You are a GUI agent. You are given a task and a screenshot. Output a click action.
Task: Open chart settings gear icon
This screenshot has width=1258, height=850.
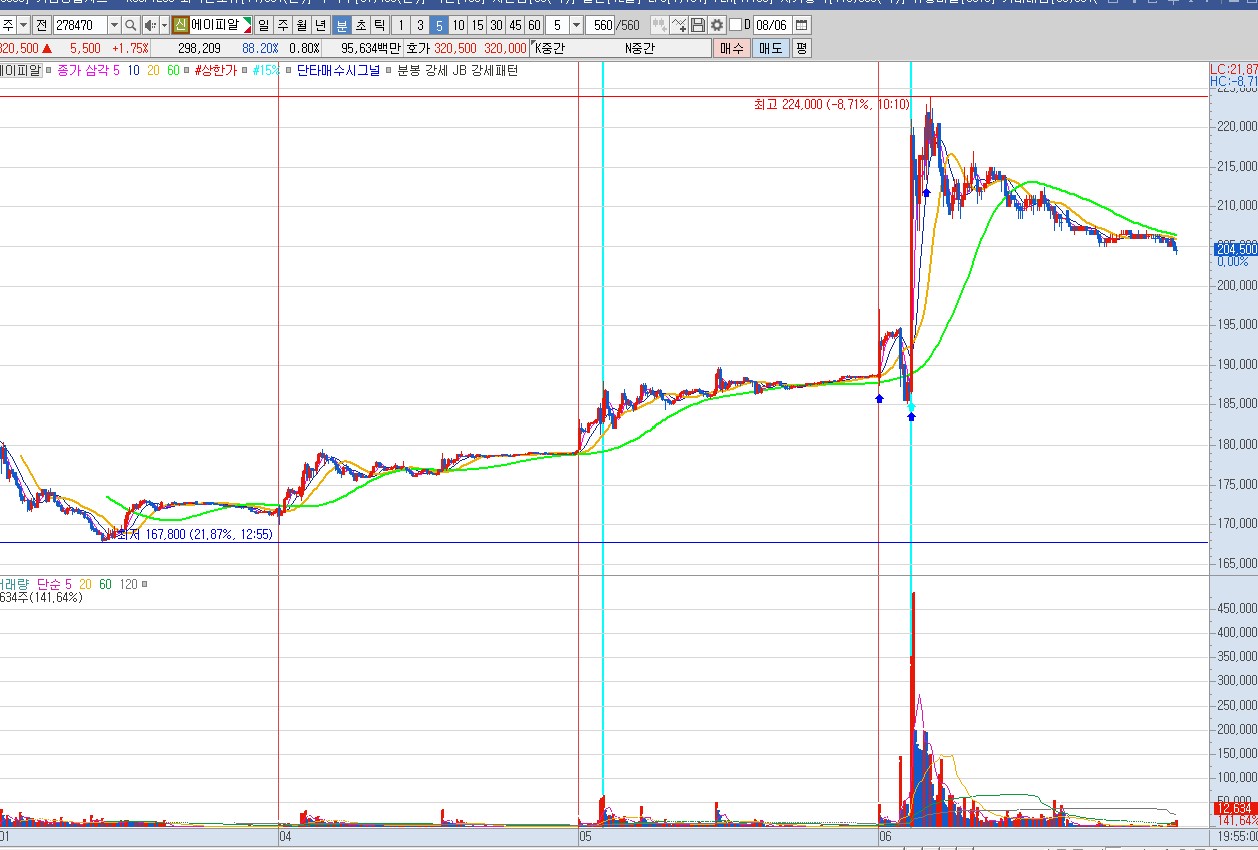(x=716, y=25)
